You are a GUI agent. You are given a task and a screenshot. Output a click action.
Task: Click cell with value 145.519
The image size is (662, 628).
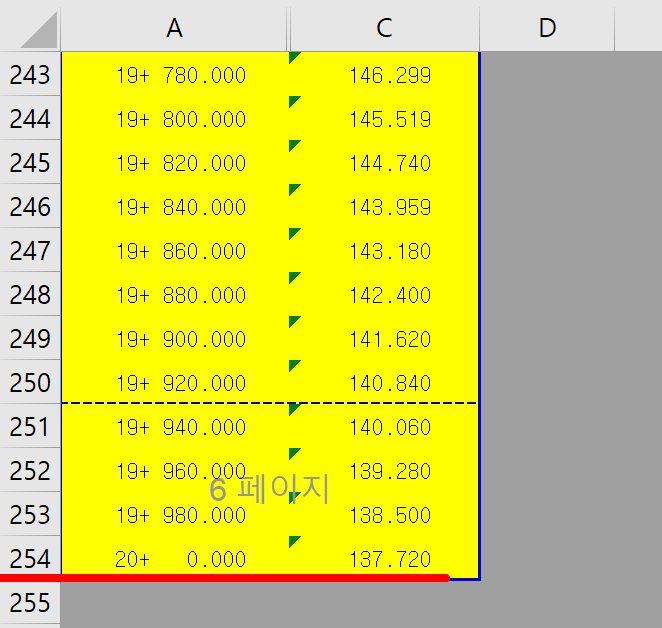coord(384,118)
